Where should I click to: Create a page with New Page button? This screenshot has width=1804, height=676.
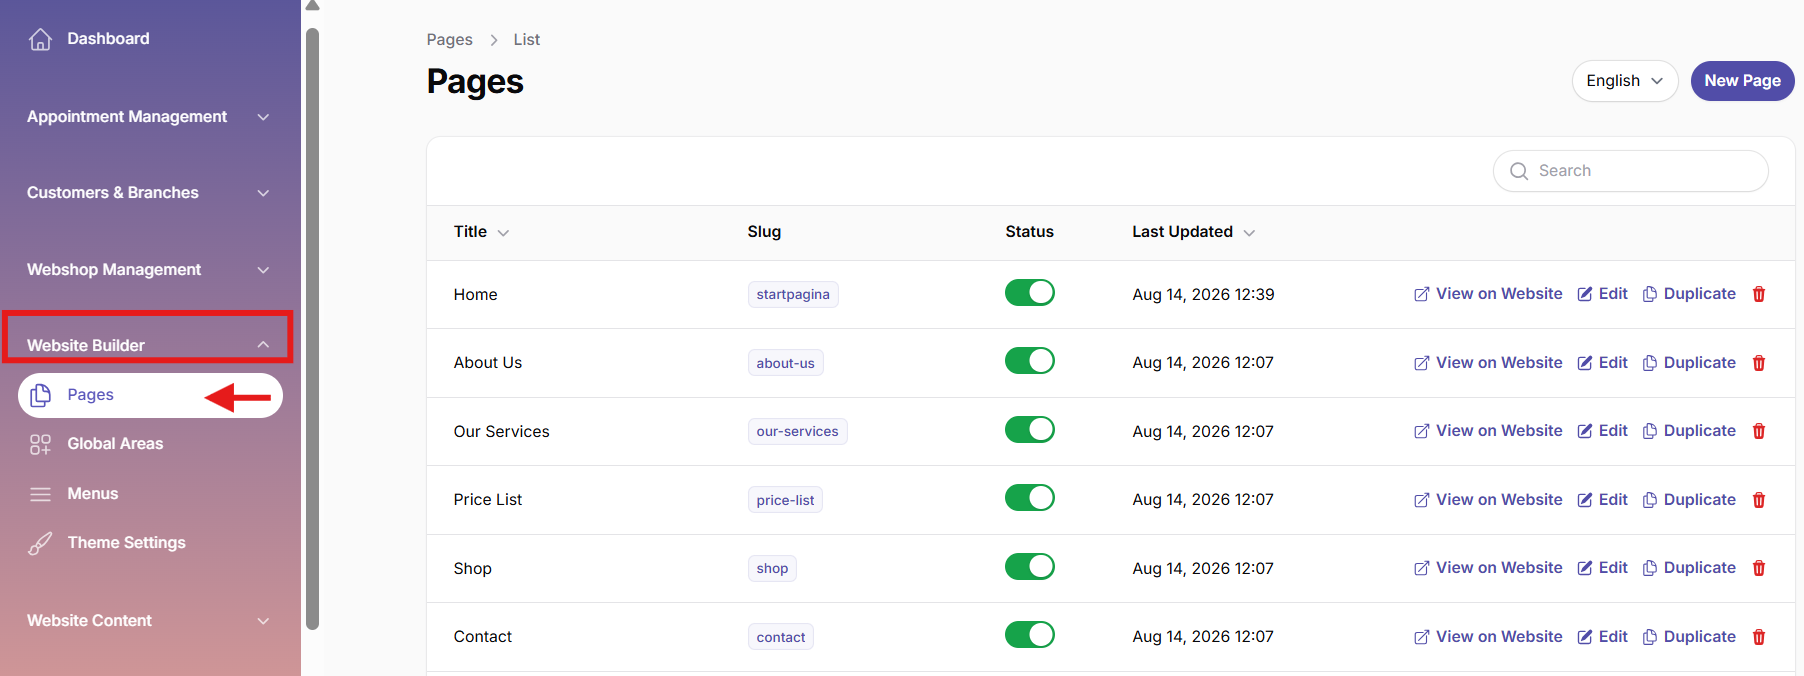[1742, 81]
